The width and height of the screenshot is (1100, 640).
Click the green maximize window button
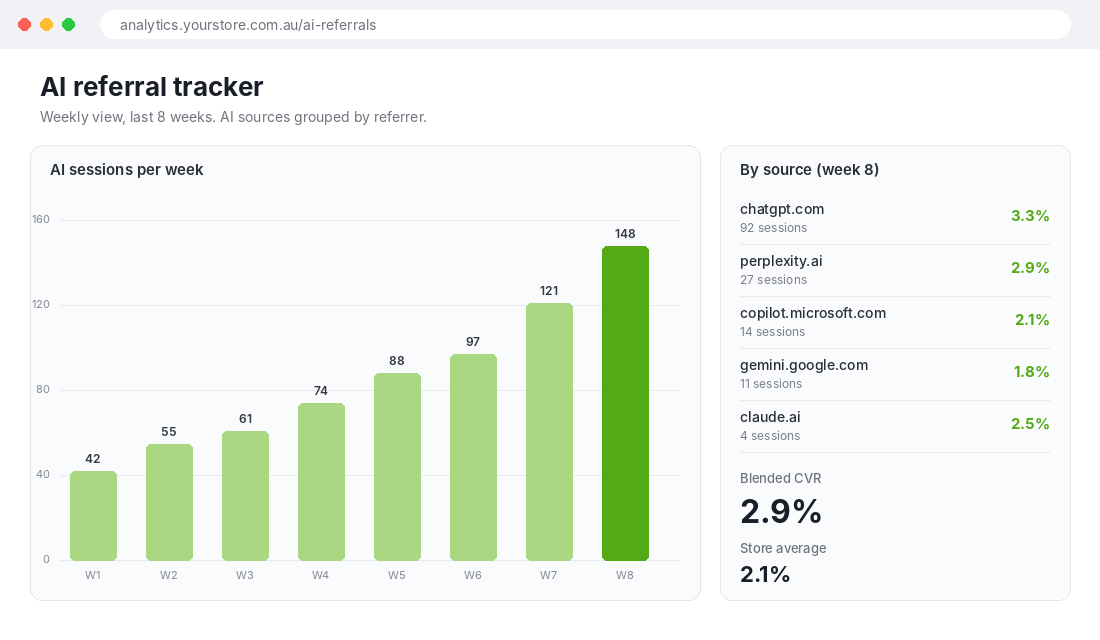(69, 25)
